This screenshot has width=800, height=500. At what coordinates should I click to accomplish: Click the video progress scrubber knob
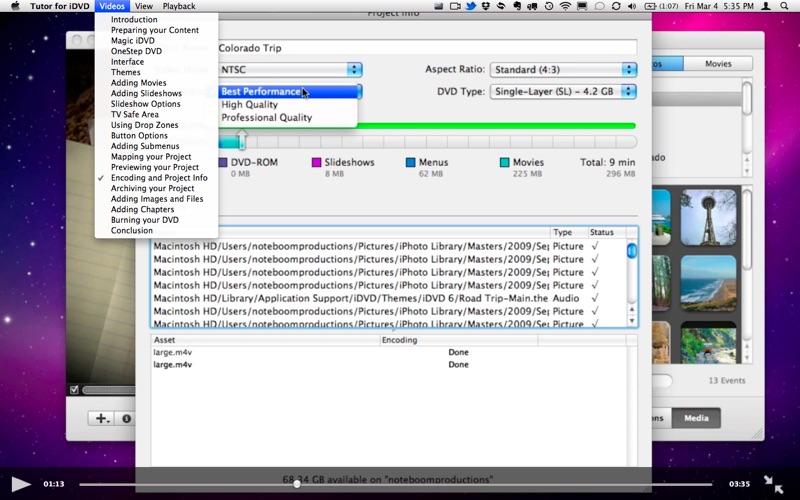[x=297, y=484]
